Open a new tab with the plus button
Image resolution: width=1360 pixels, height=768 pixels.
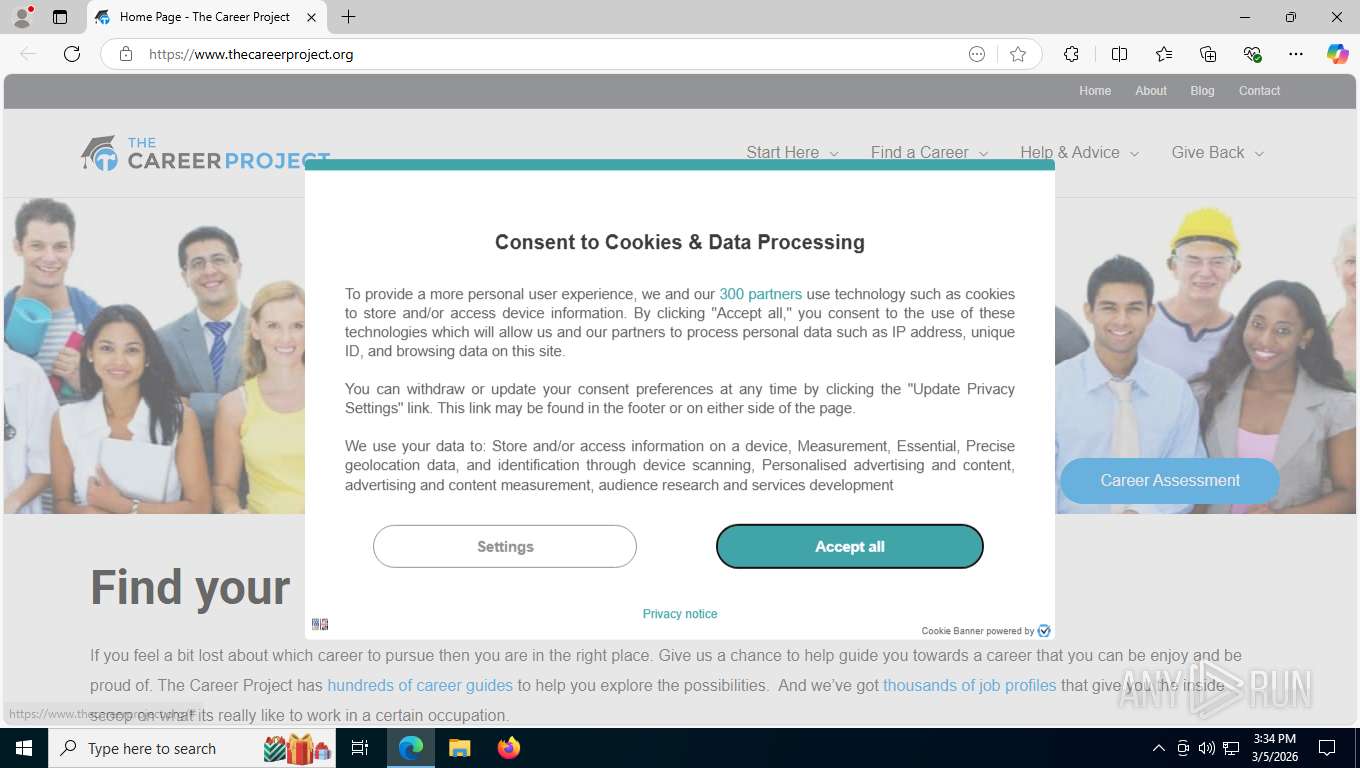coord(348,17)
